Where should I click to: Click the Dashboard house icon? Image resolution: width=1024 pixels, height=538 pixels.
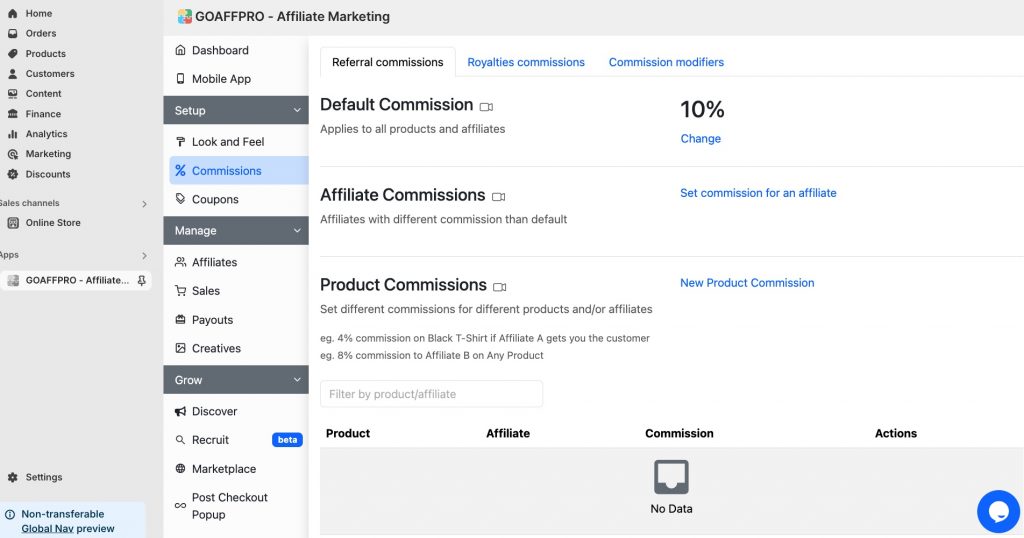tap(180, 50)
